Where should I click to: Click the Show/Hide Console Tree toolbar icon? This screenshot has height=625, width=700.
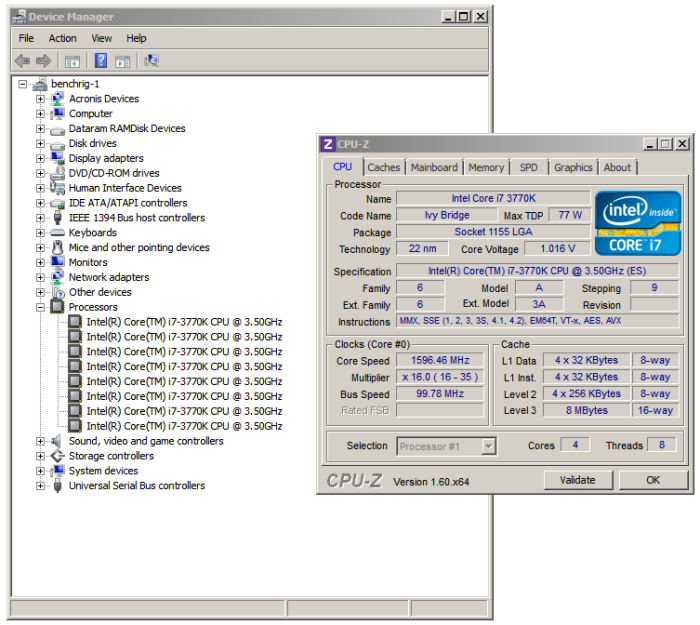tap(72, 61)
